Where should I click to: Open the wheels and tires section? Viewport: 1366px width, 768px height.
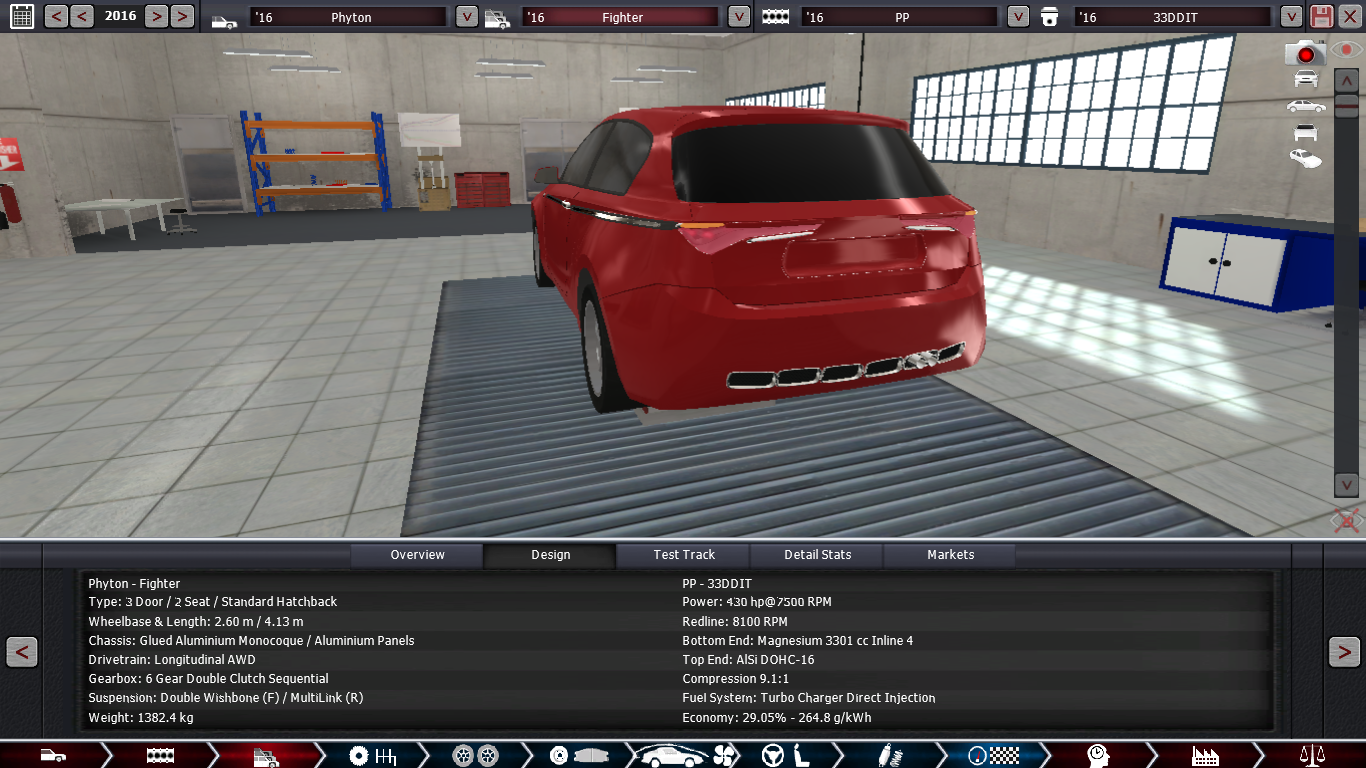[475, 755]
